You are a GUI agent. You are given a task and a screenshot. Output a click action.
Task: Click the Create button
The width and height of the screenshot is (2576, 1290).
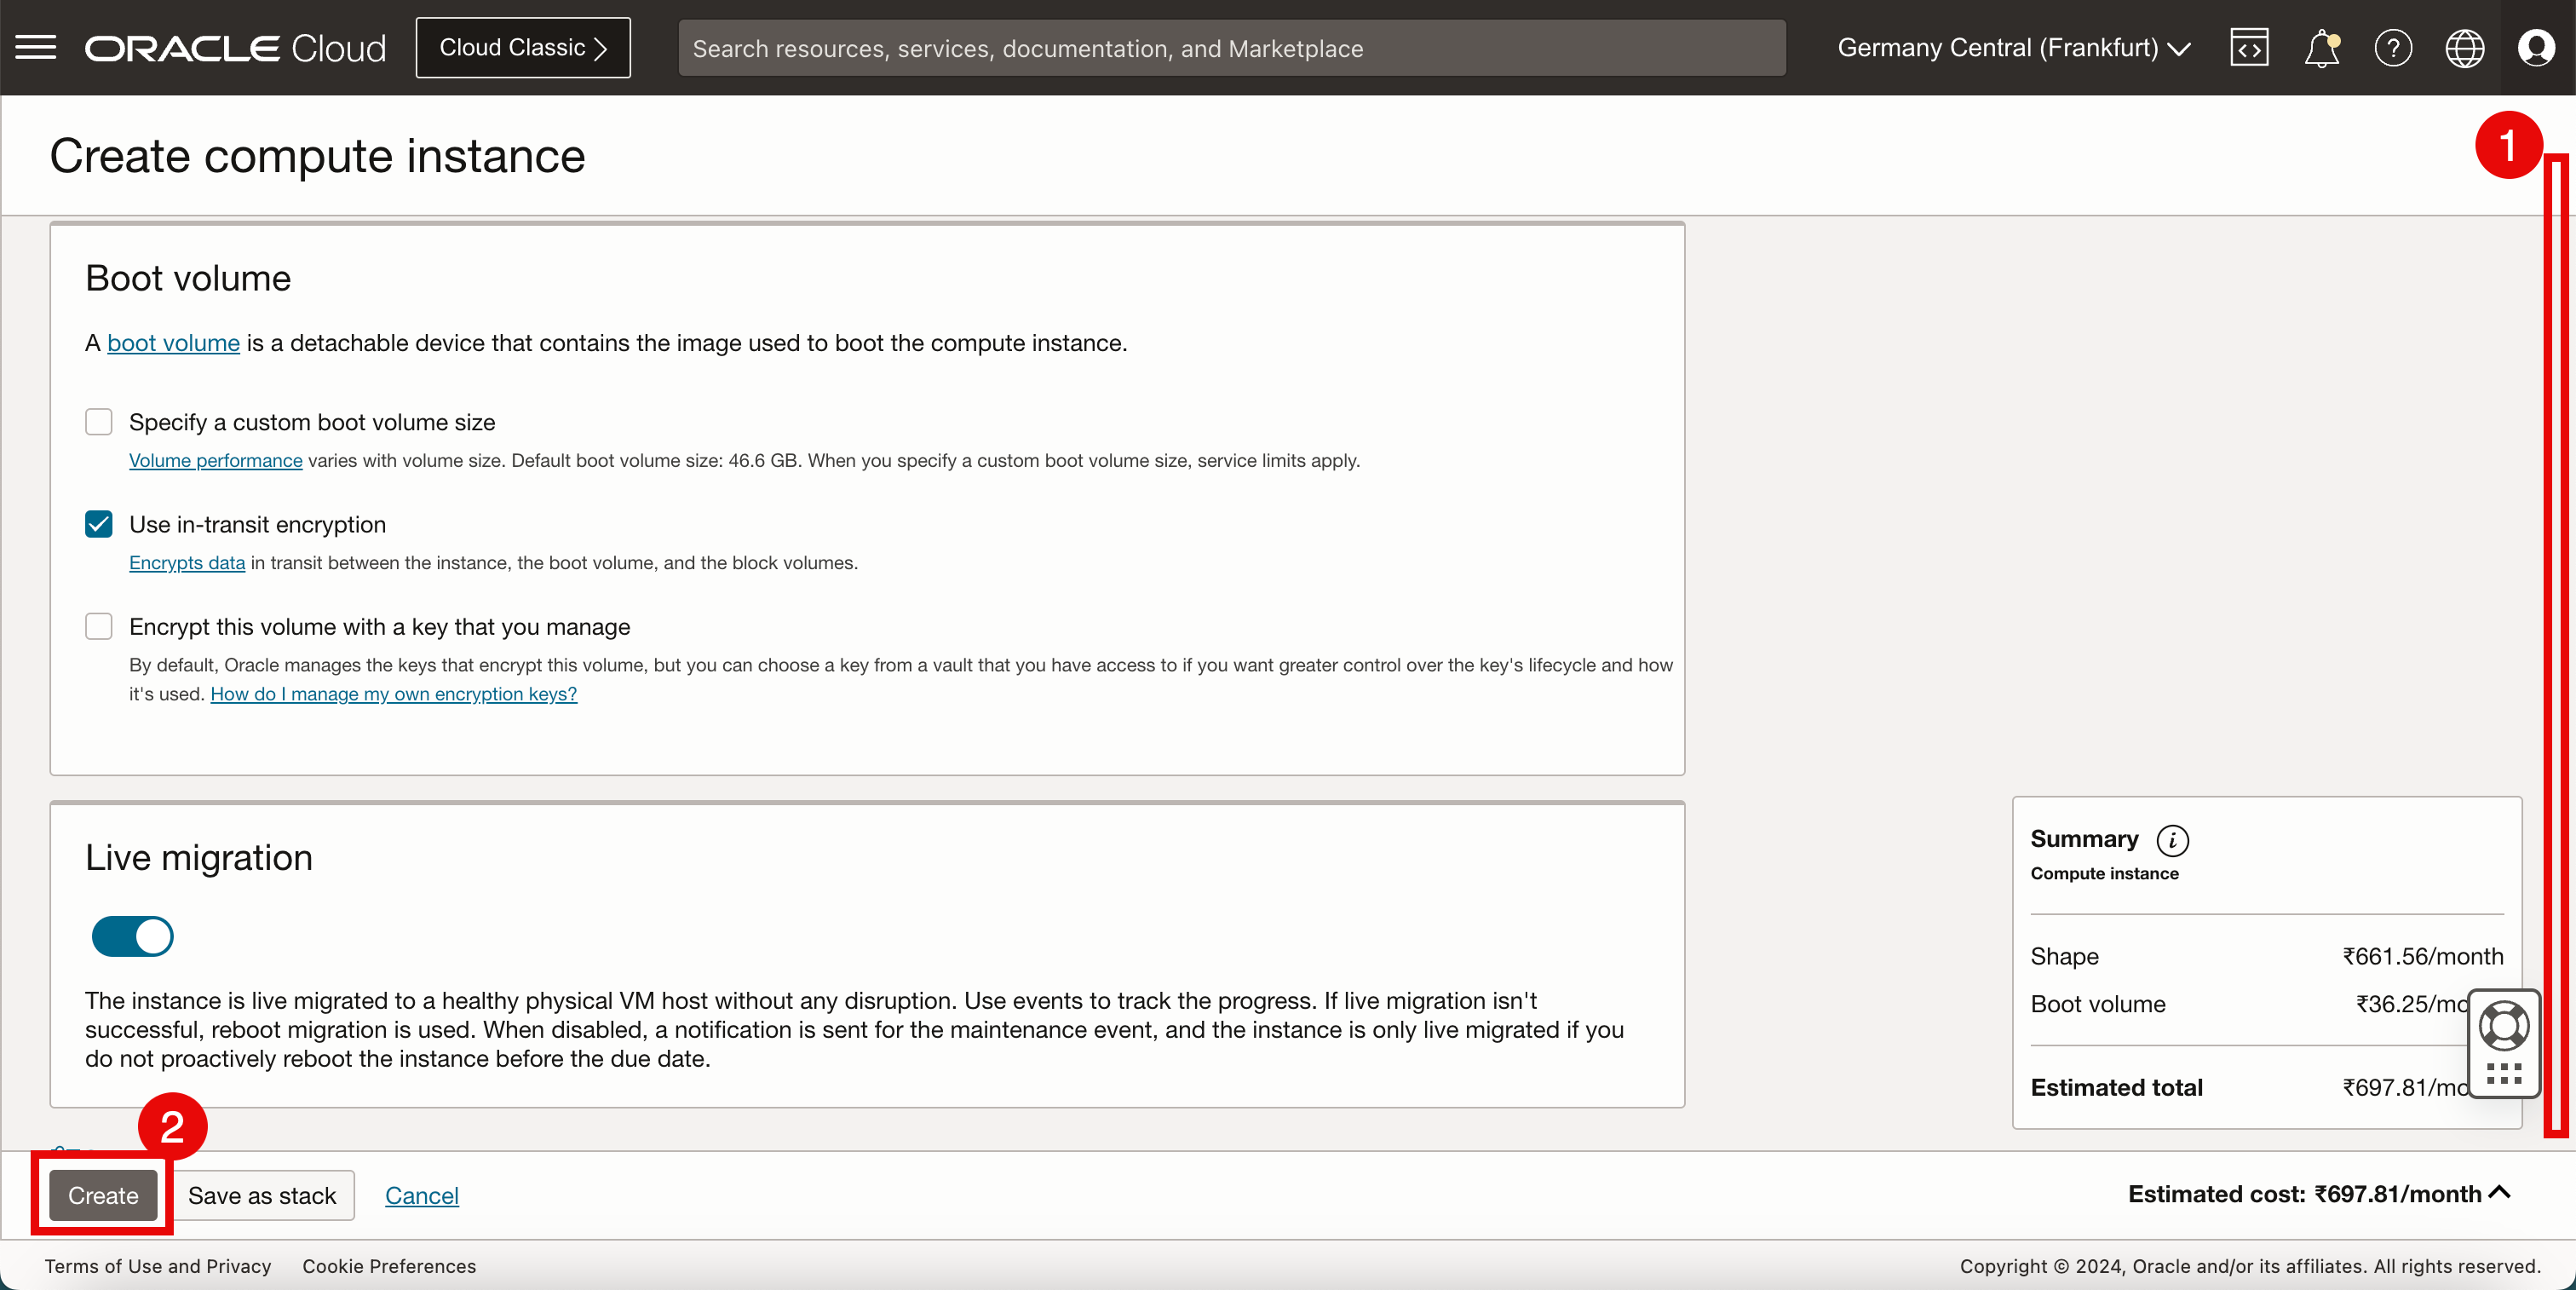coord(103,1195)
